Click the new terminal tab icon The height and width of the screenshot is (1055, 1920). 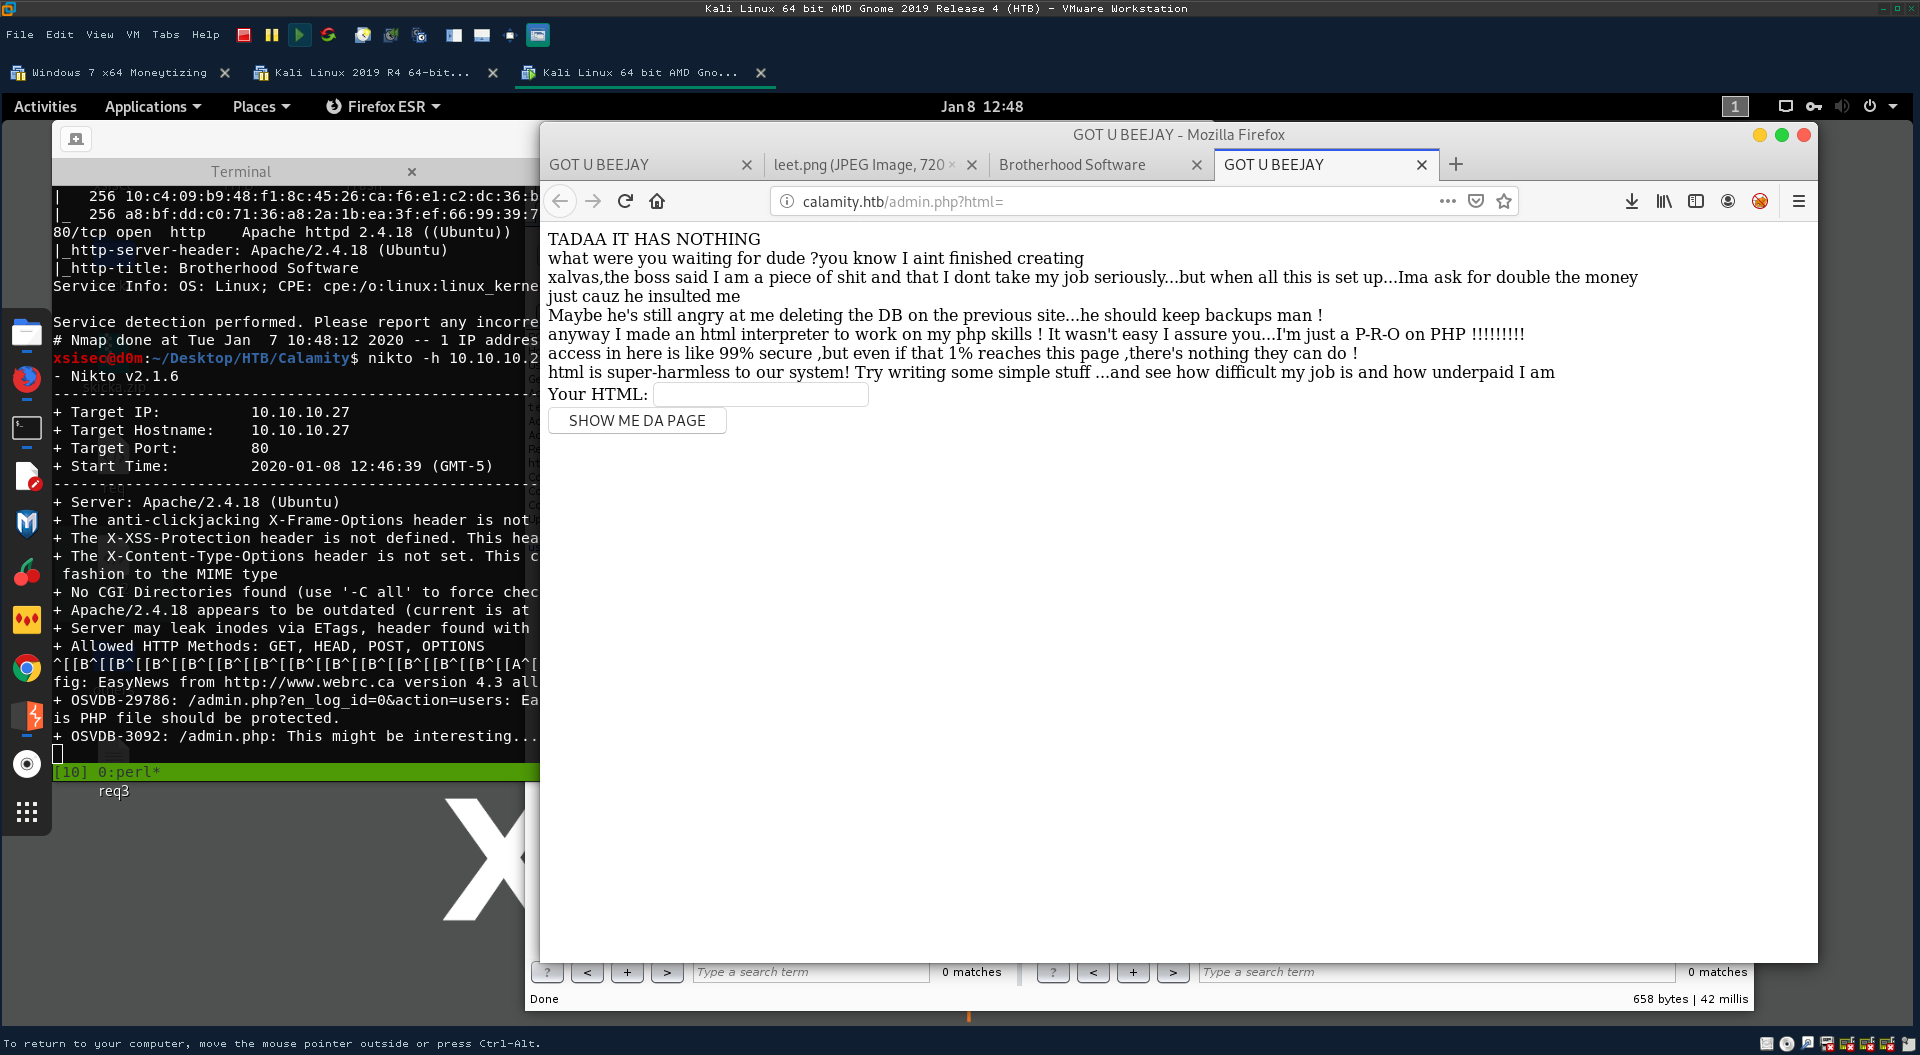[76, 139]
